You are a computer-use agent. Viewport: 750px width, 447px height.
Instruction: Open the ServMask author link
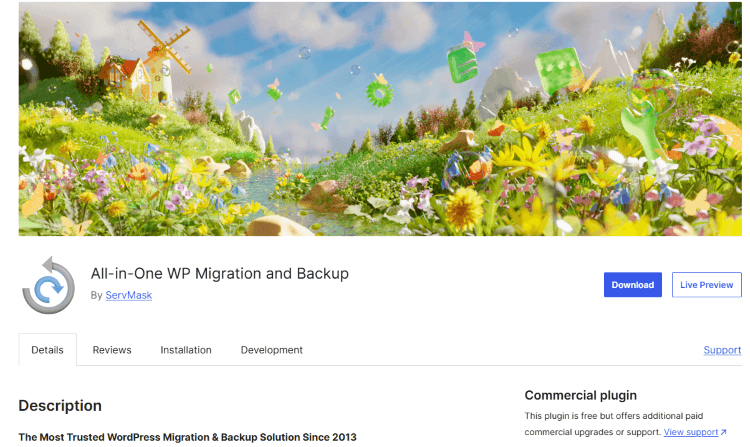(129, 295)
